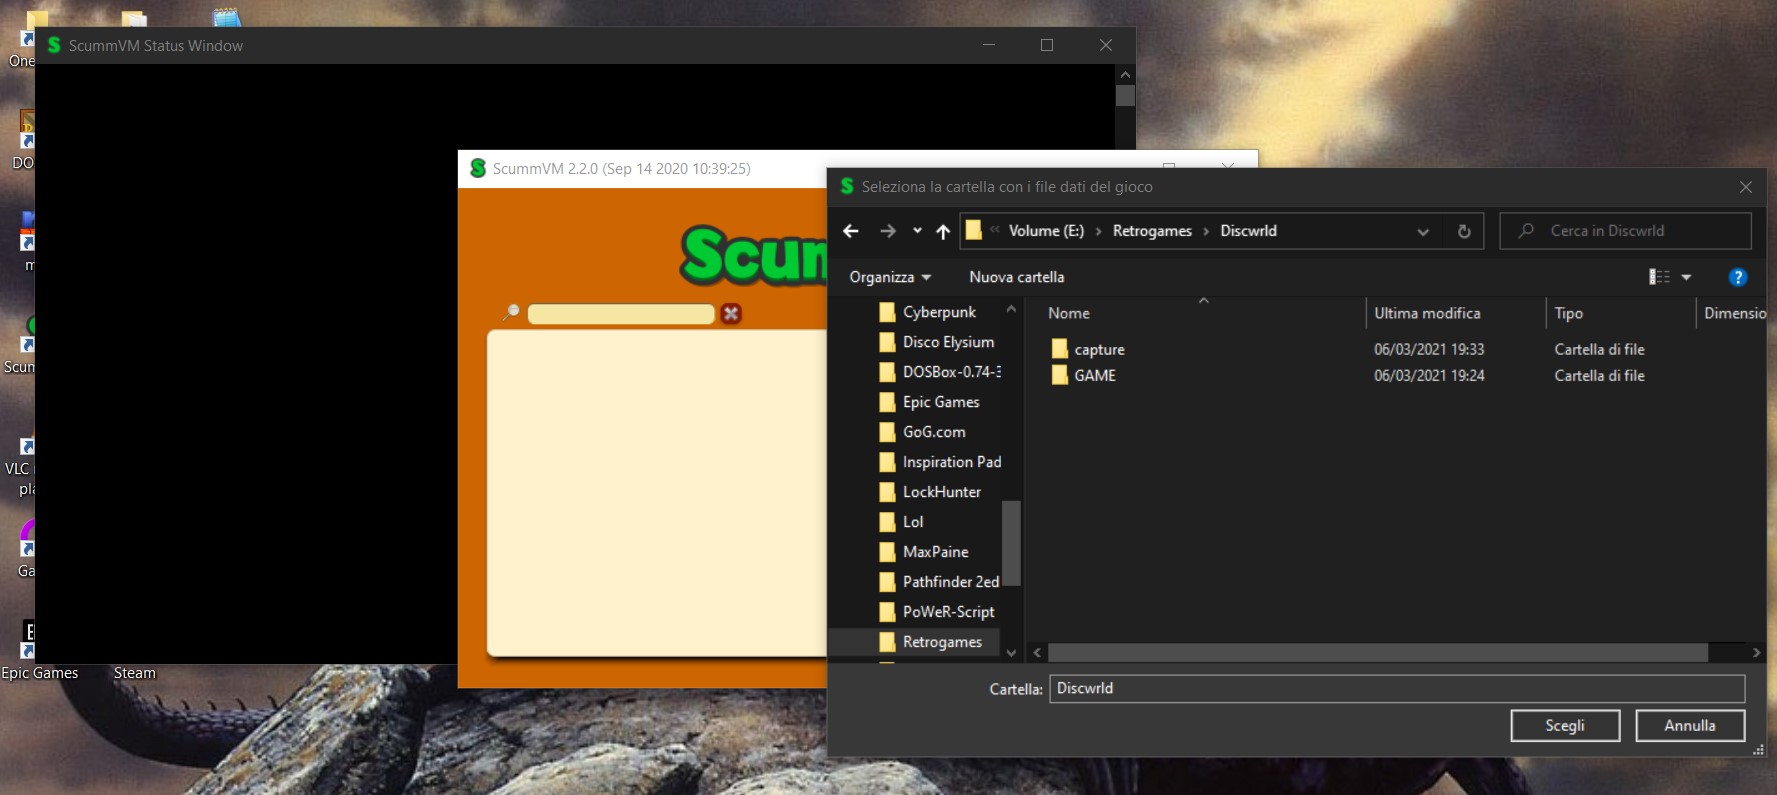Click the GAME folder's yellow icon
1777x795 pixels.
(1059, 375)
